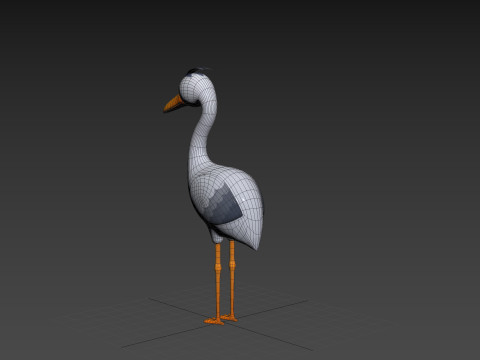Click the black crest on the head

[198, 71]
